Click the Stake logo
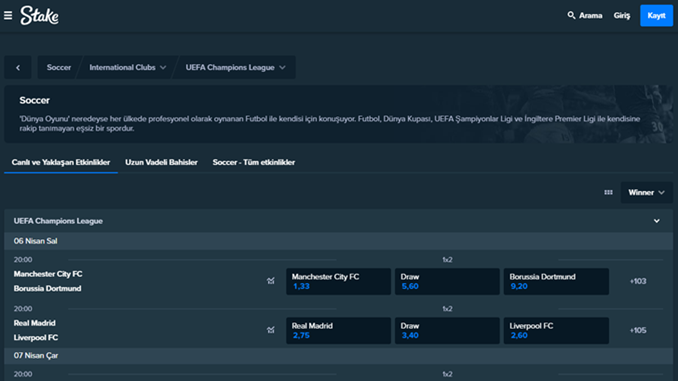678x381 pixels. [x=39, y=16]
